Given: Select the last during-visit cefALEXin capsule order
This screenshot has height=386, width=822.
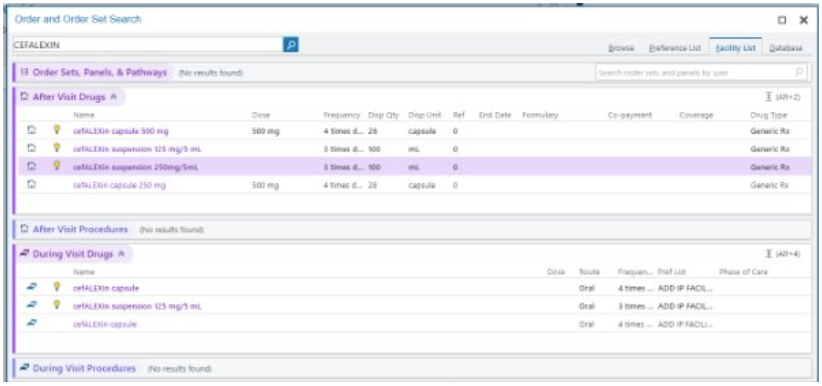Looking at the screenshot, I should [105, 324].
